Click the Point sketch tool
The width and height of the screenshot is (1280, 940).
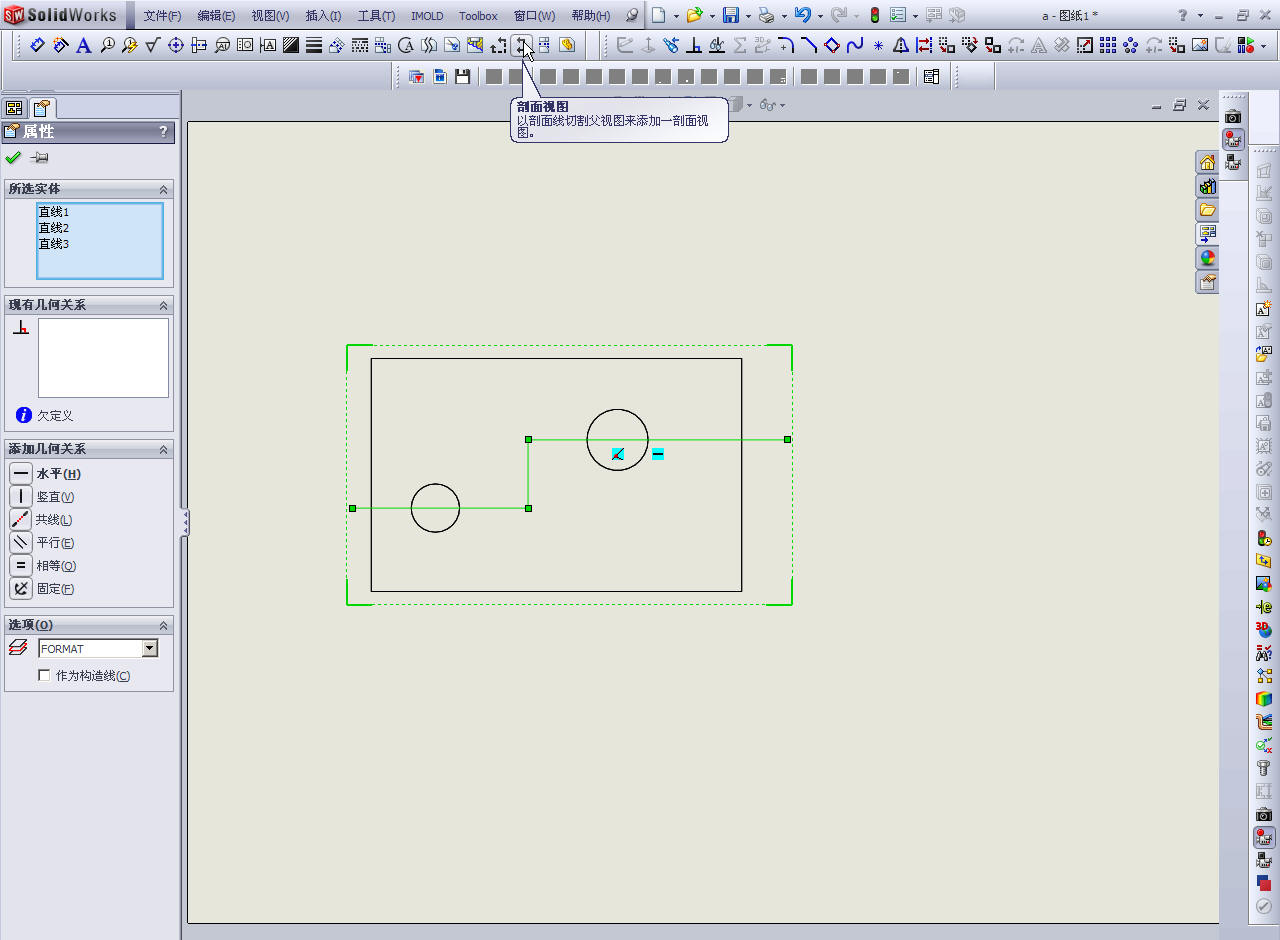(x=878, y=45)
